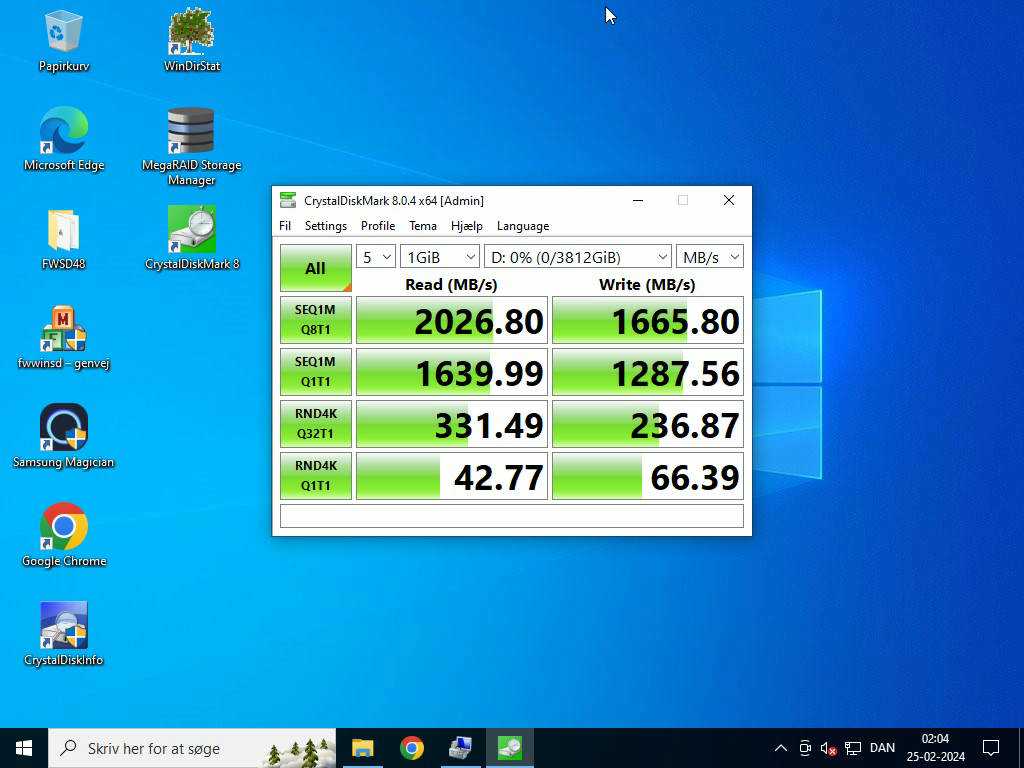Viewport: 1024px width, 768px height.
Task: Click the green All benchmark button
Action: pos(316,268)
